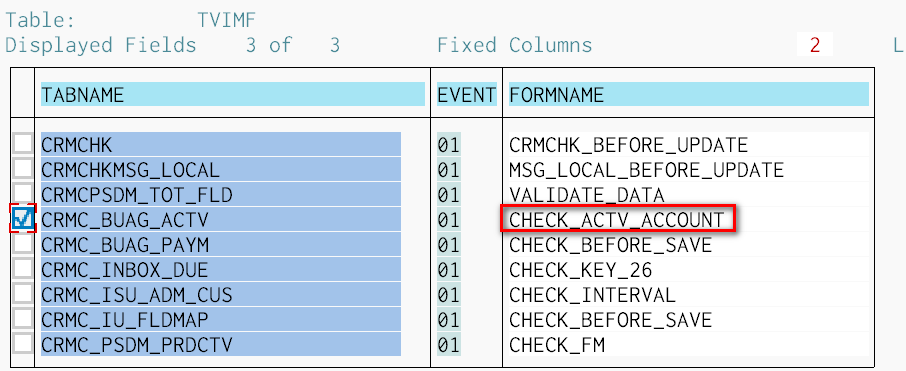Tick the CRMC_PSDM_PRDCTV row checkbox
This screenshot has height=371, width=906.
click(x=23, y=344)
